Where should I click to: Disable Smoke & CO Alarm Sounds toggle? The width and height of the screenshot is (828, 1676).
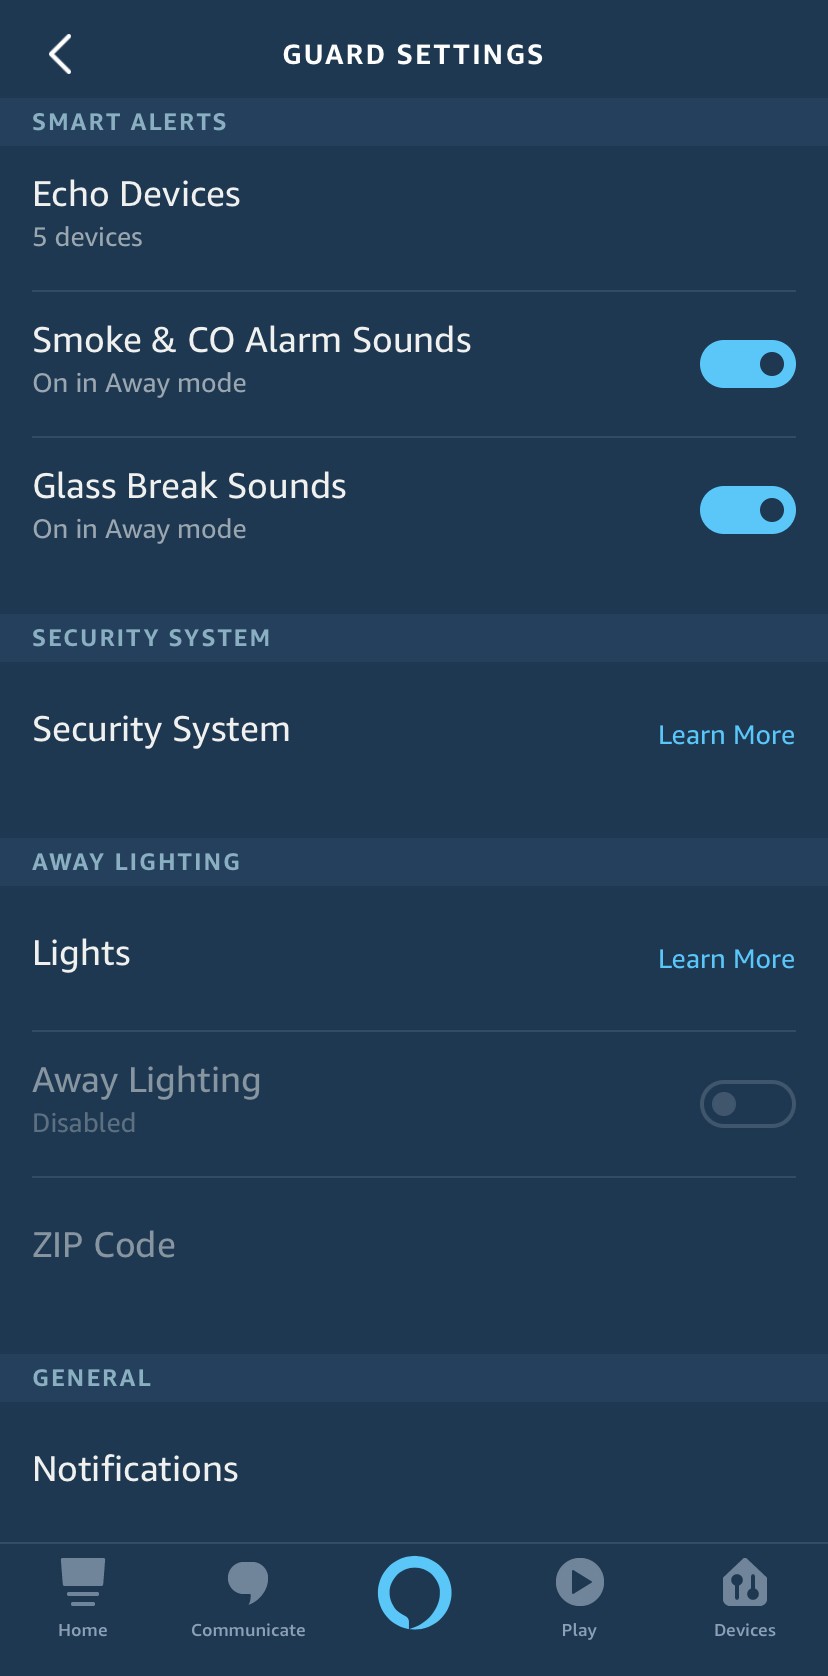(747, 364)
